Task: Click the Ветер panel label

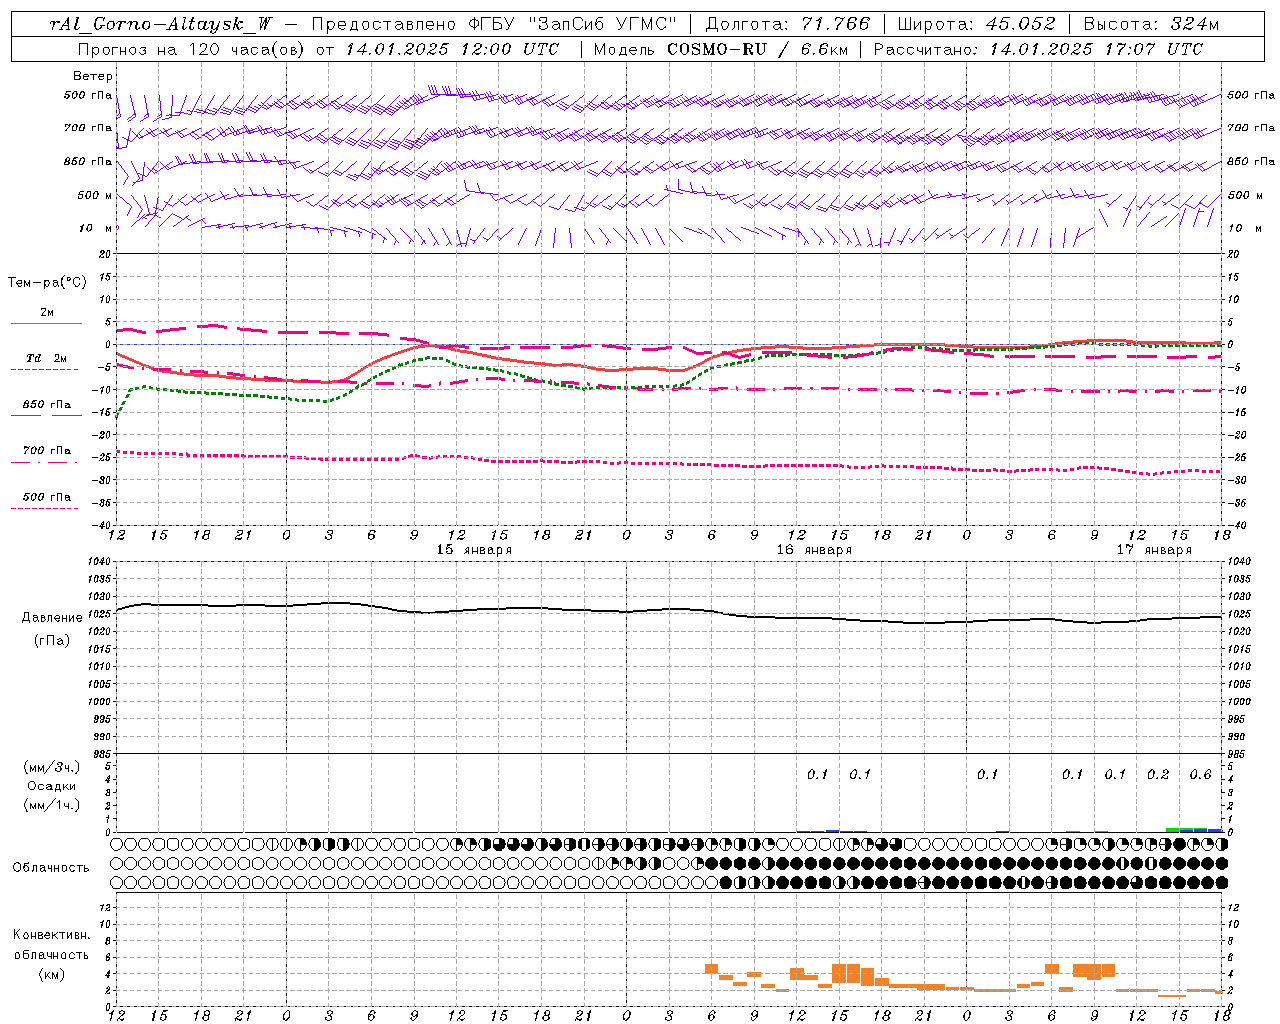Action: click(93, 76)
